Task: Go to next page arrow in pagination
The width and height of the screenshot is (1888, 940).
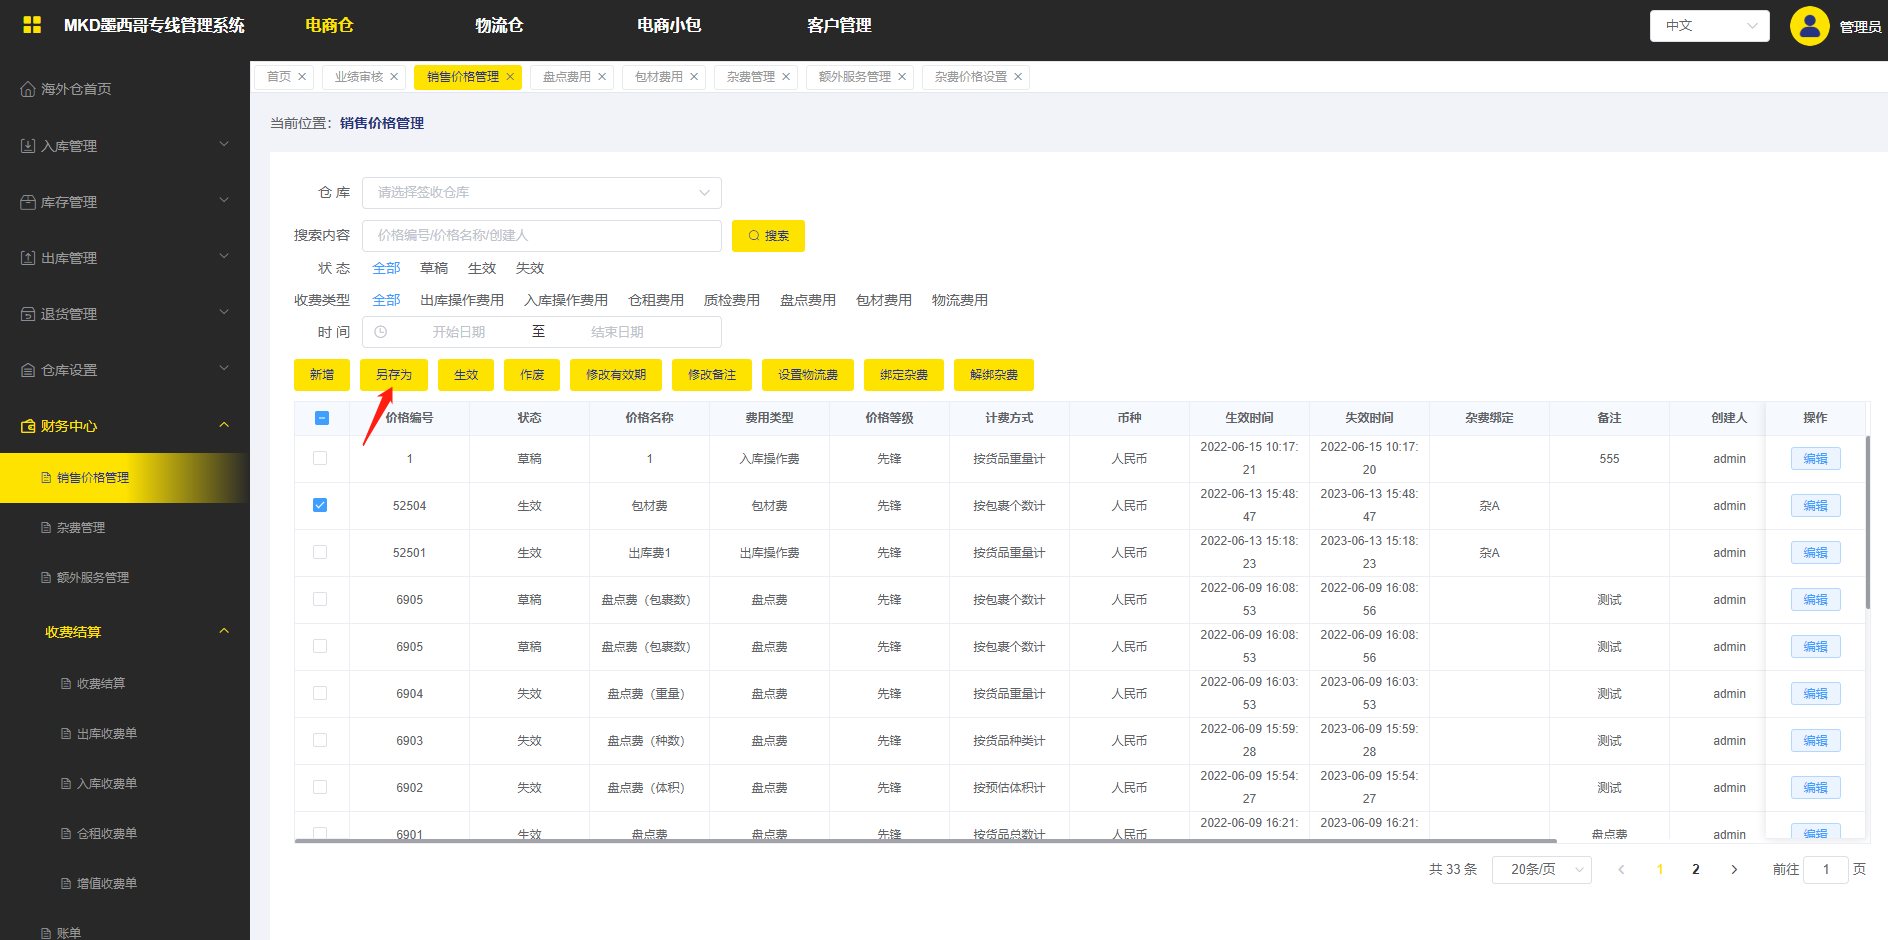Action: click(x=1734, y=869)
